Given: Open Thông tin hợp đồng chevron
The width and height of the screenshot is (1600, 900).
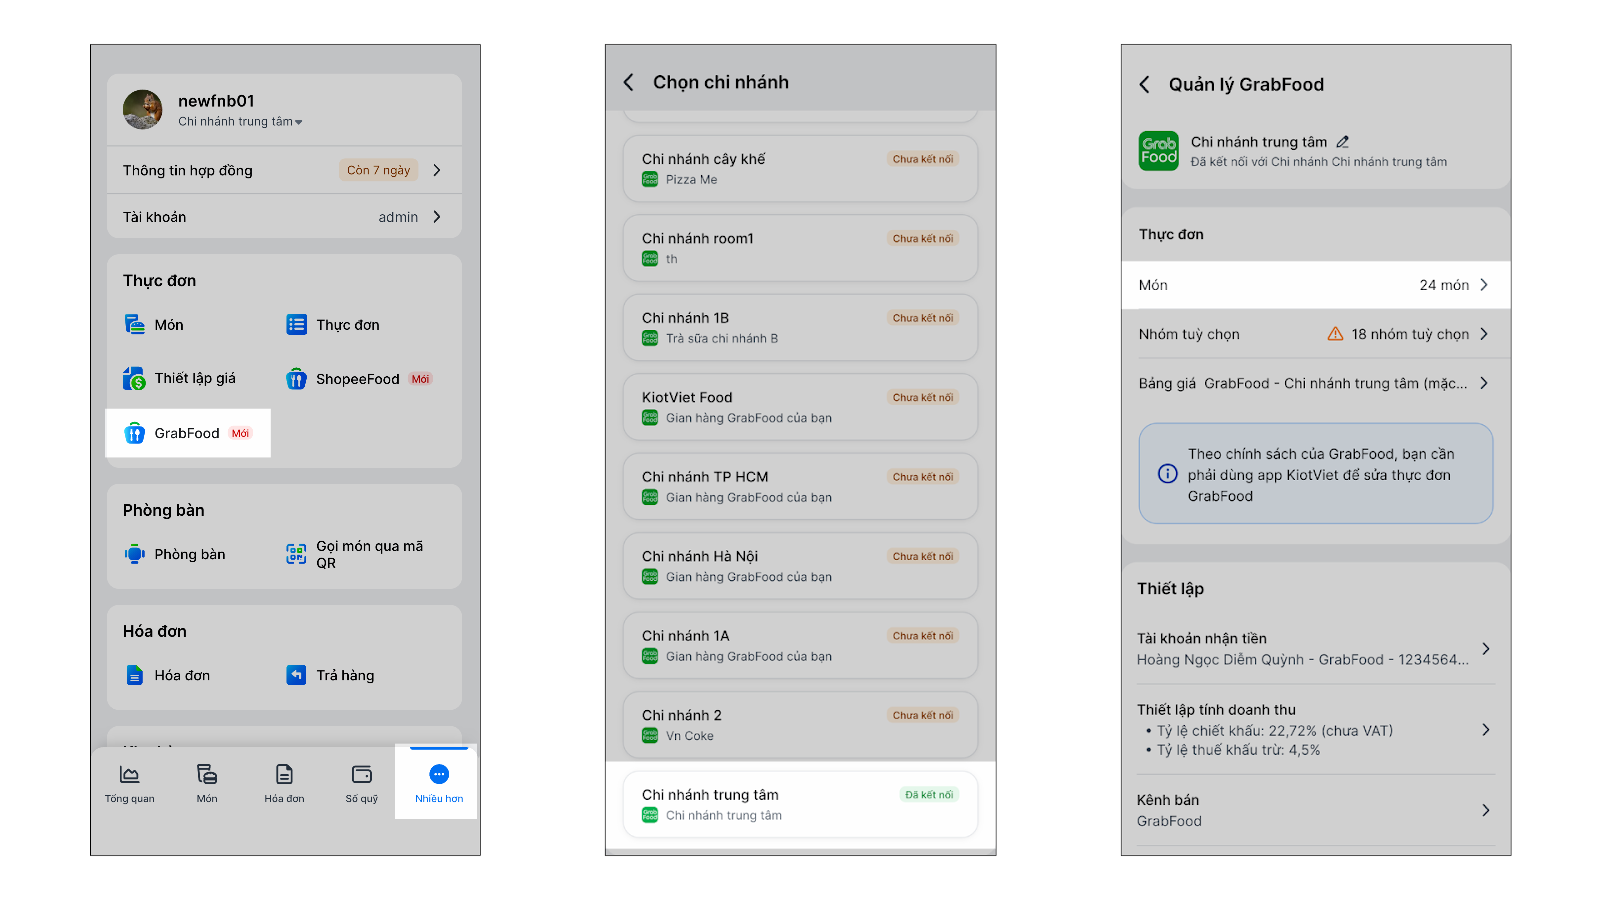Looking at the screenshot, I should pyautogui.click(x=437, y=170).
